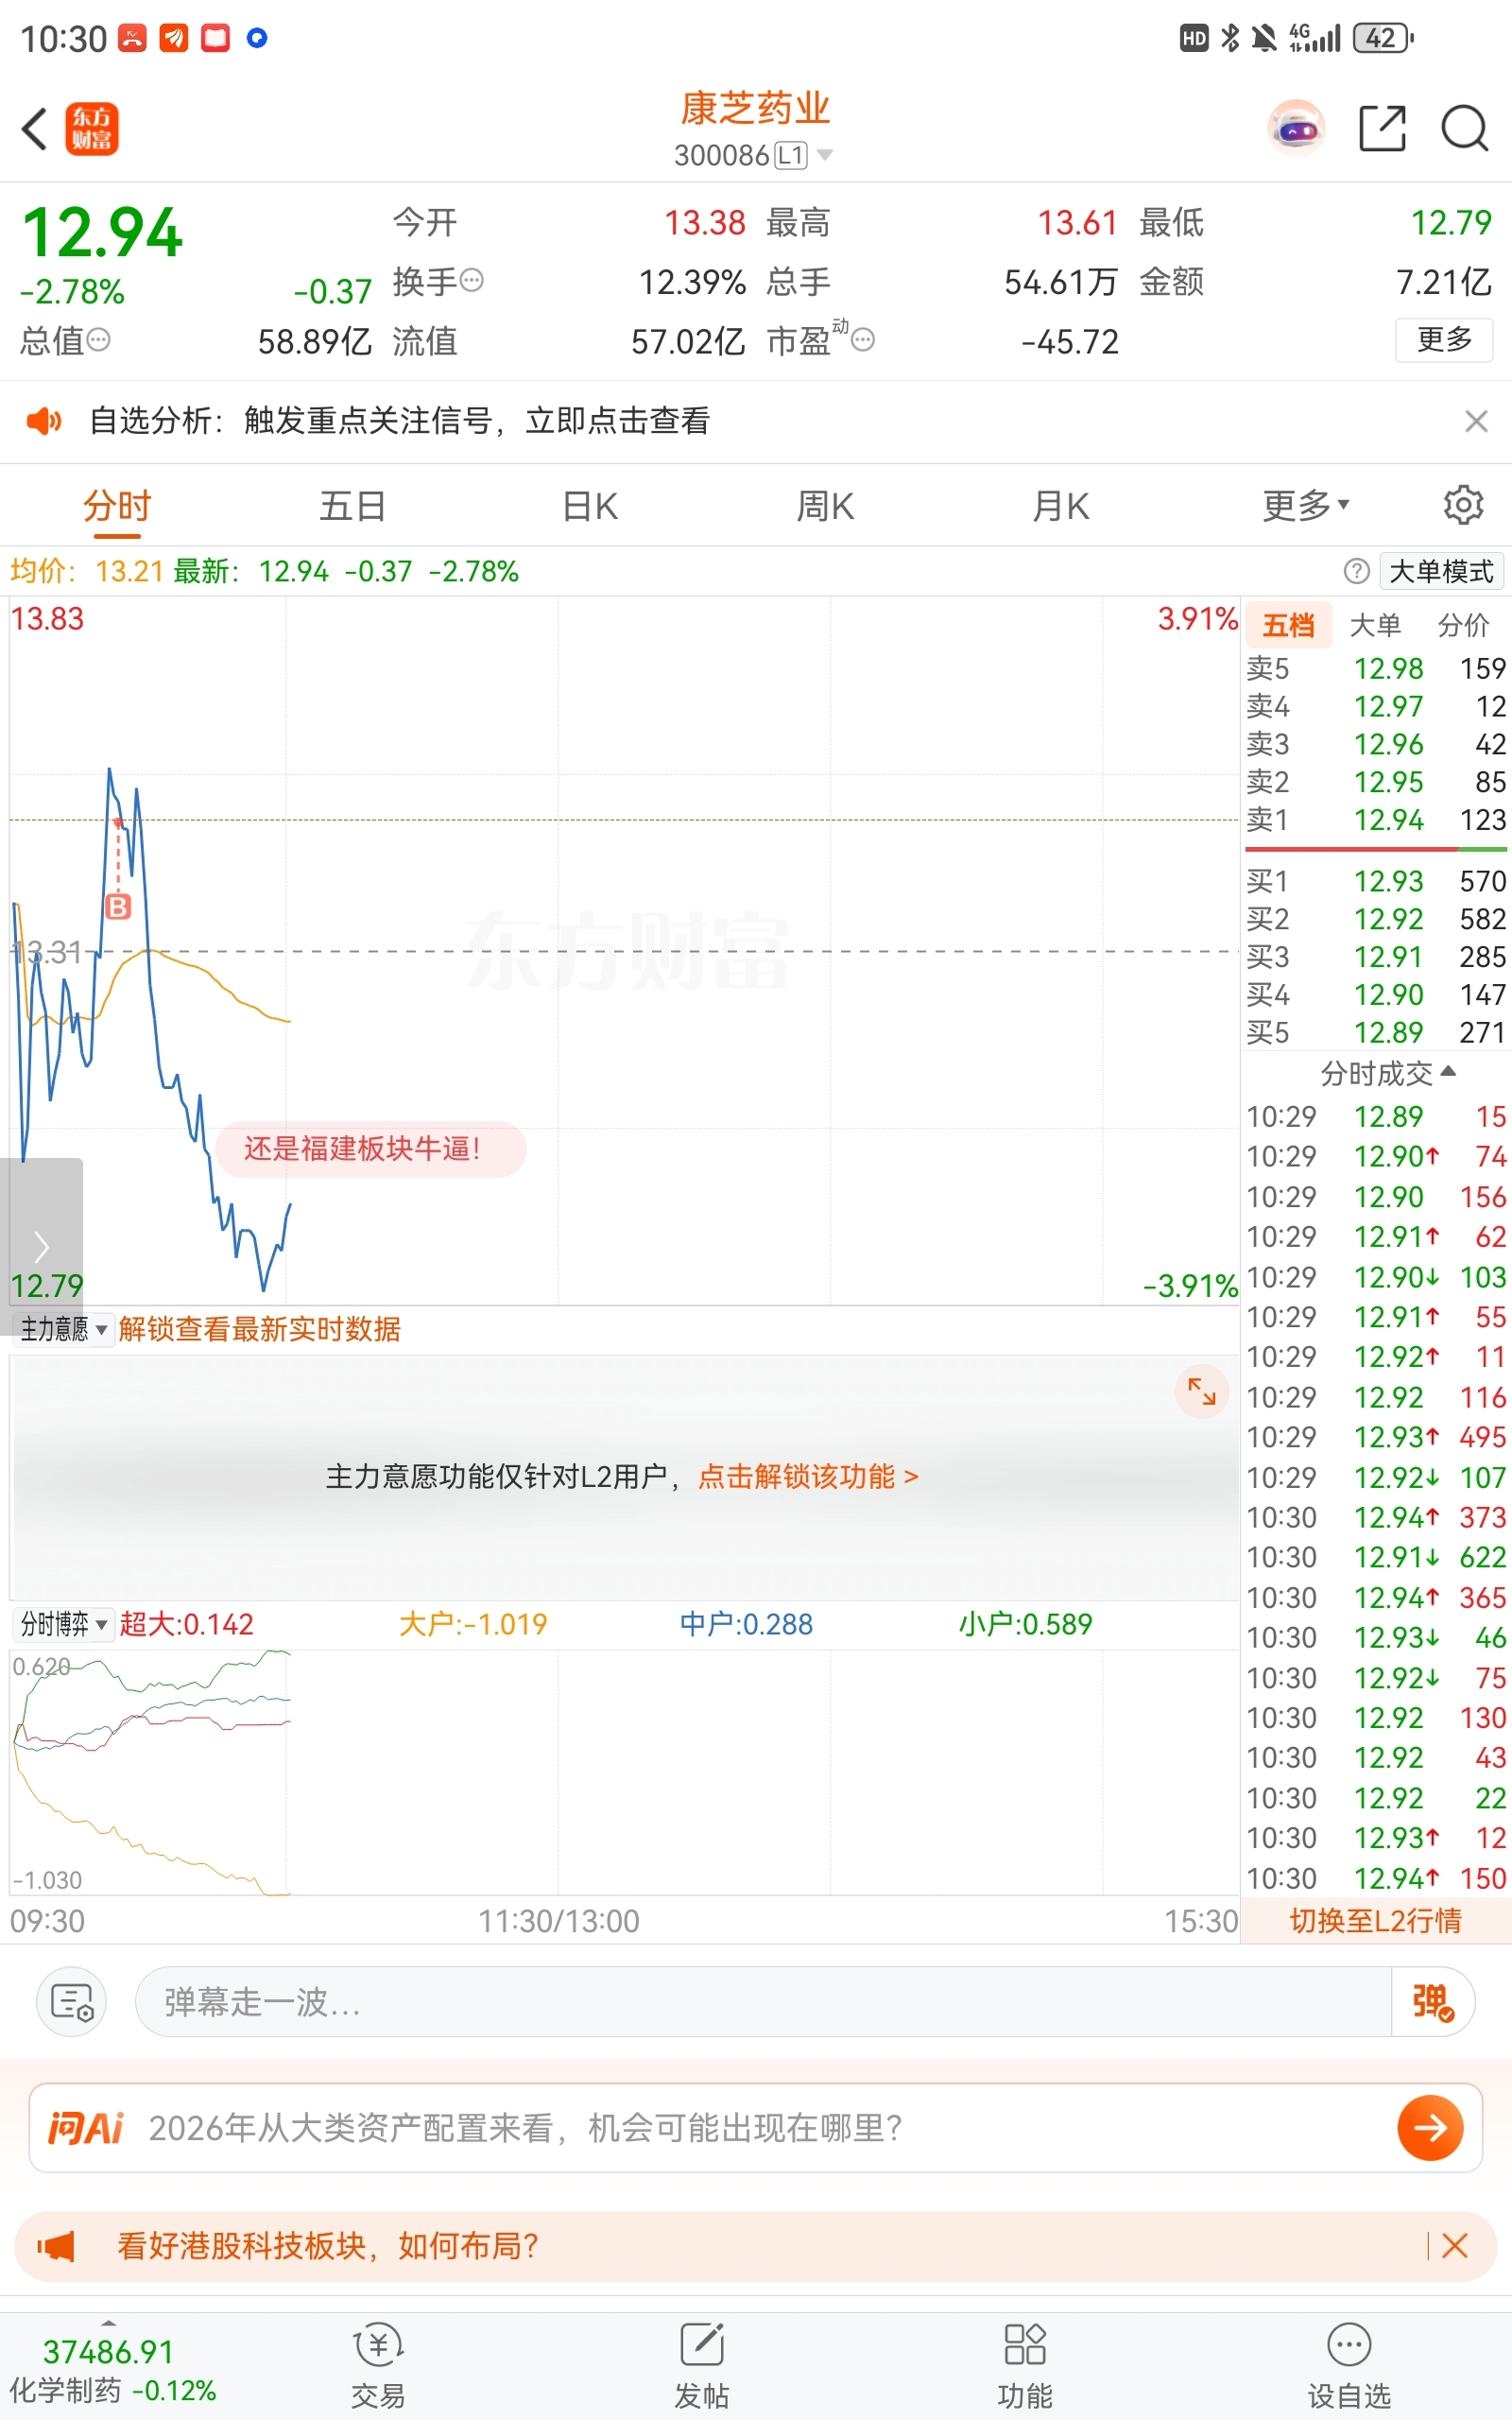
Task: Open the 主力意愿 indicator dropdown
Action: click(62, 1329)
